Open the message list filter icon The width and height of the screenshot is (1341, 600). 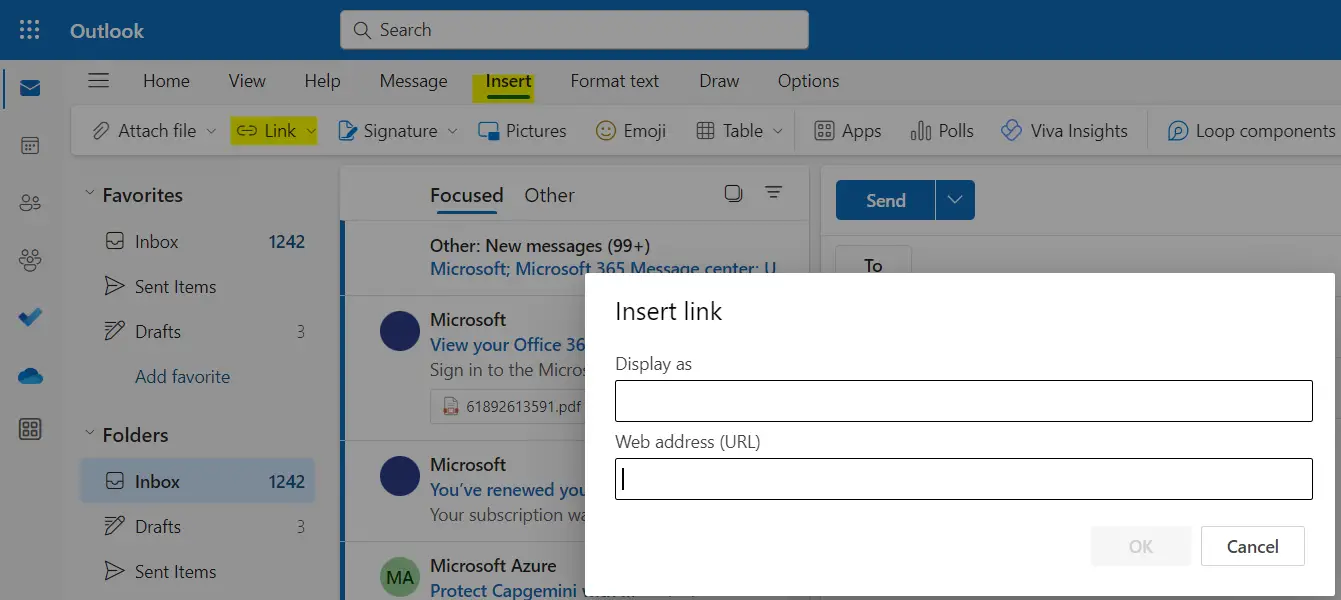coord(773,193)
